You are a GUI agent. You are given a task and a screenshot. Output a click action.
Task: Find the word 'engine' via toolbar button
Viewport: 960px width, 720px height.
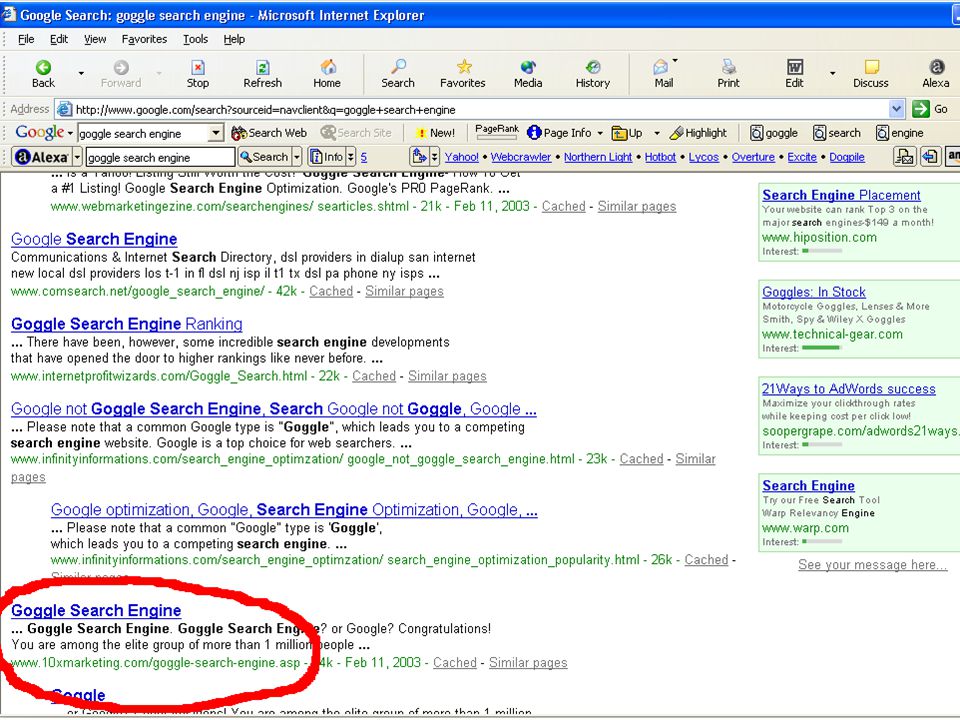899,133
